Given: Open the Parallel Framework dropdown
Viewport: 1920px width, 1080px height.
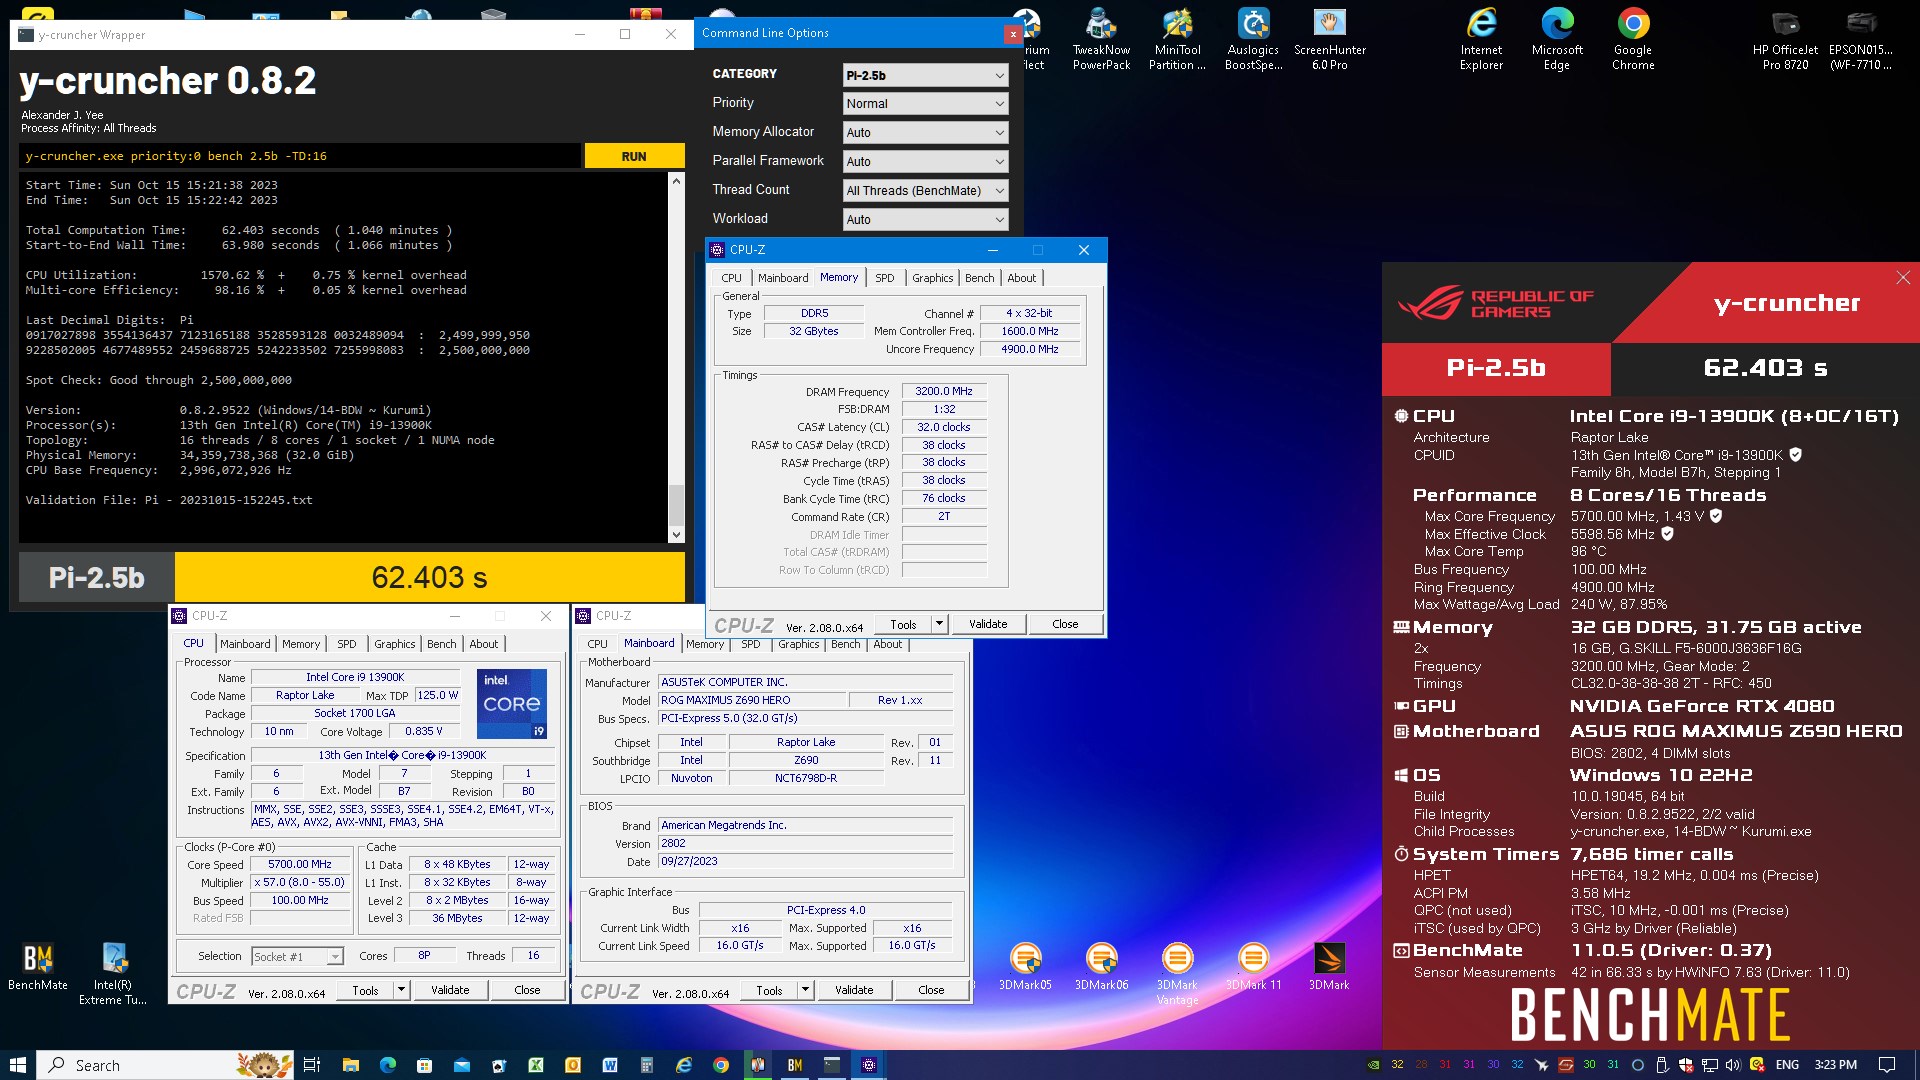Looking at the screenshot, I should coord(925,161).
